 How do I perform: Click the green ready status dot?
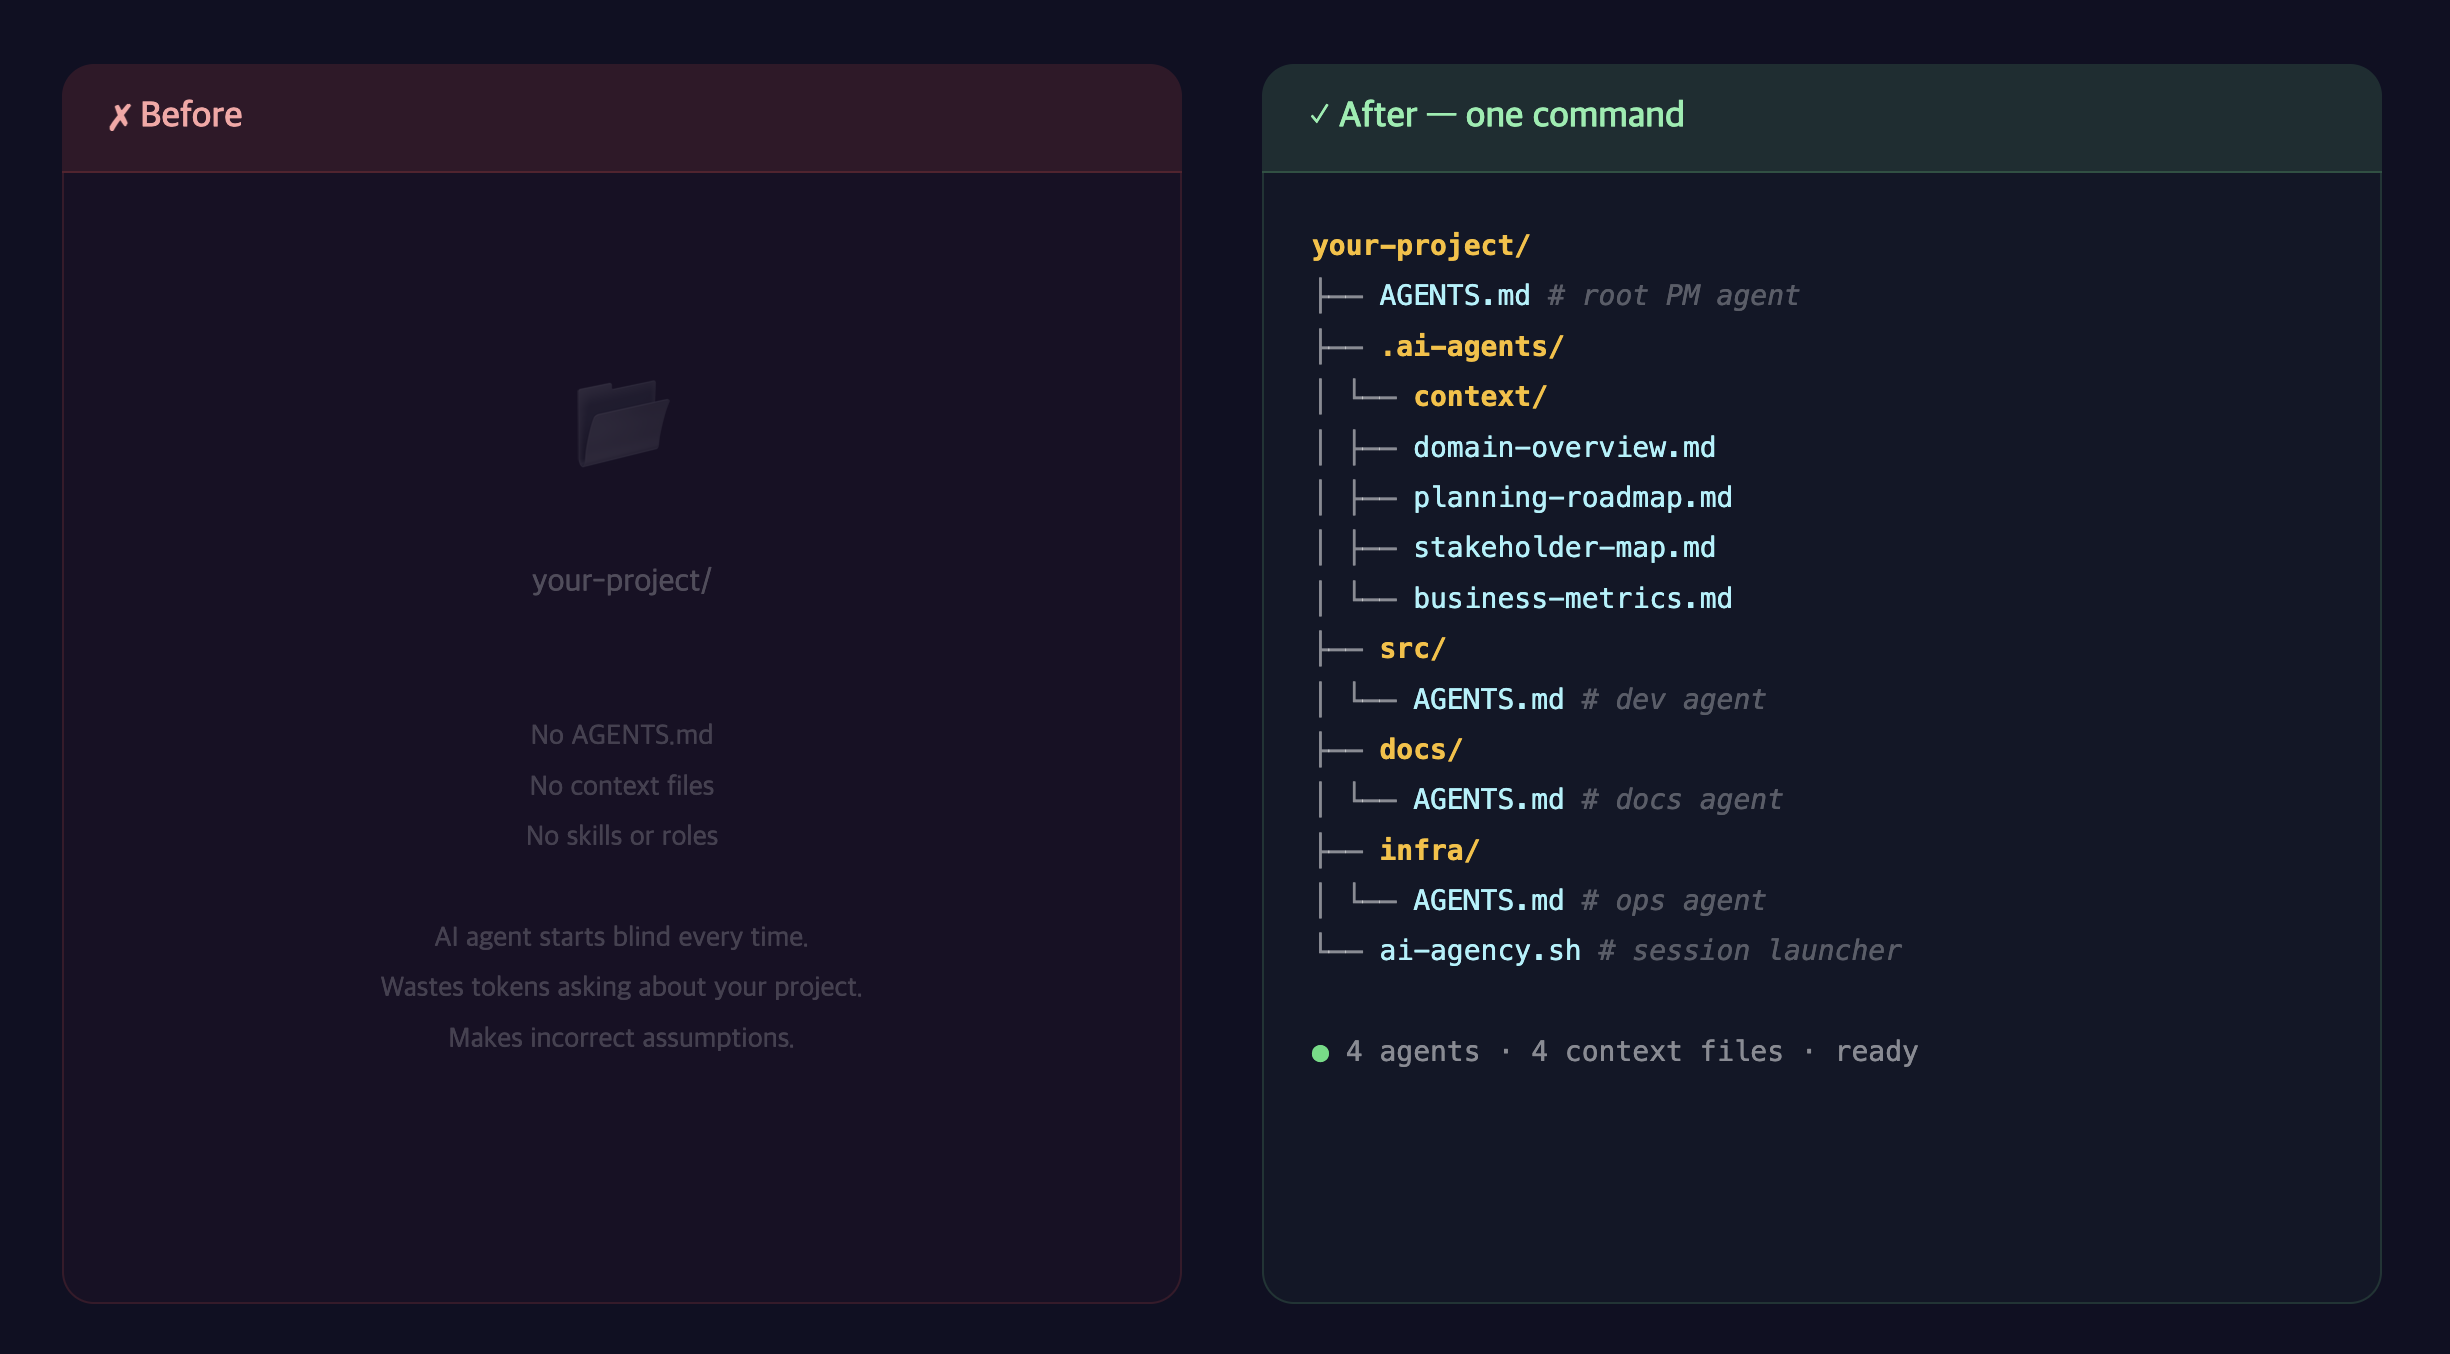[1320, 1053]
